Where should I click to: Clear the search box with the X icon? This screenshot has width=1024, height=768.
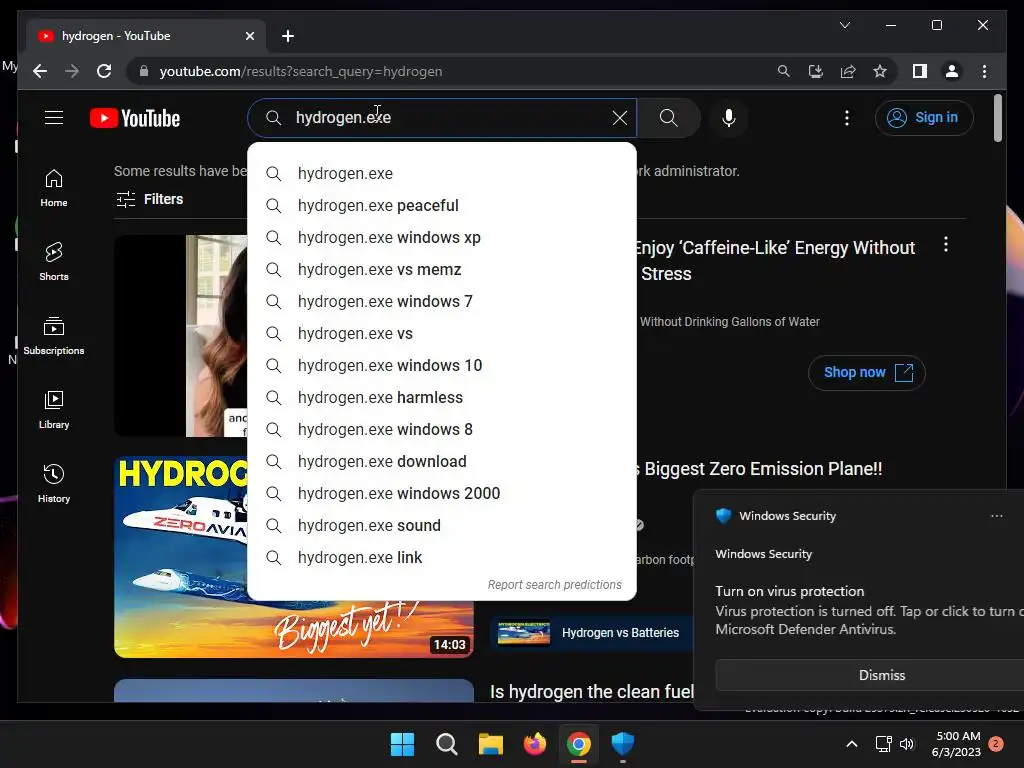620,118
